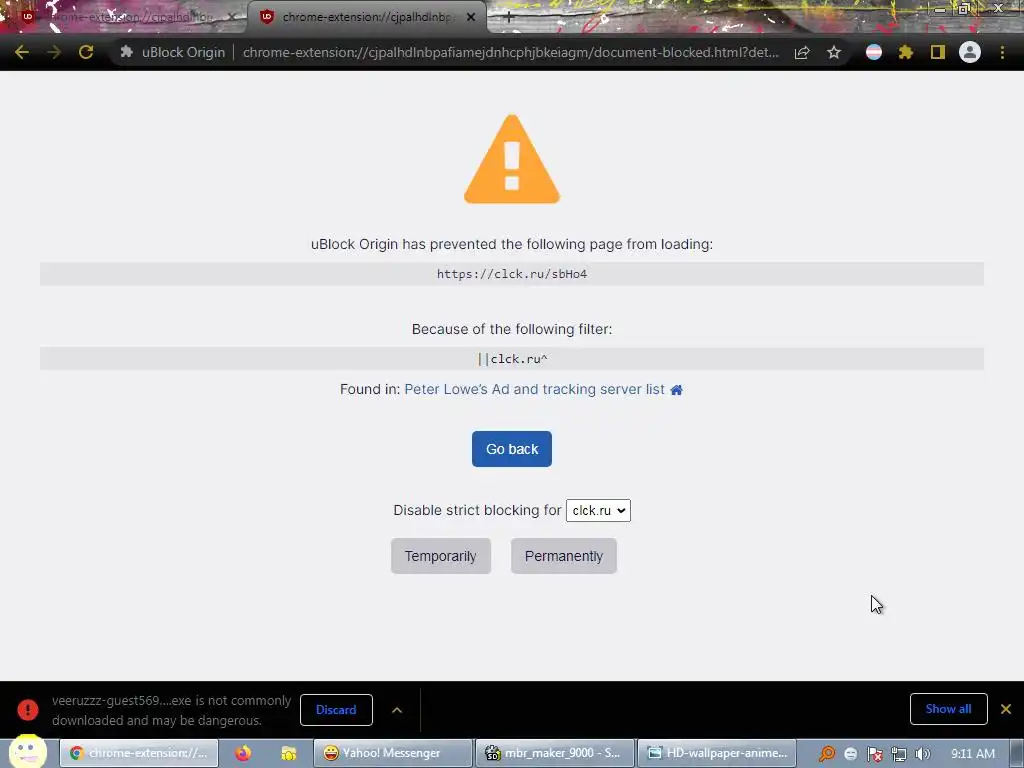The height and width of the screenshot is (768, 1024).
Task: Launch Firefox from the taskbar
Action: point(243,753)
